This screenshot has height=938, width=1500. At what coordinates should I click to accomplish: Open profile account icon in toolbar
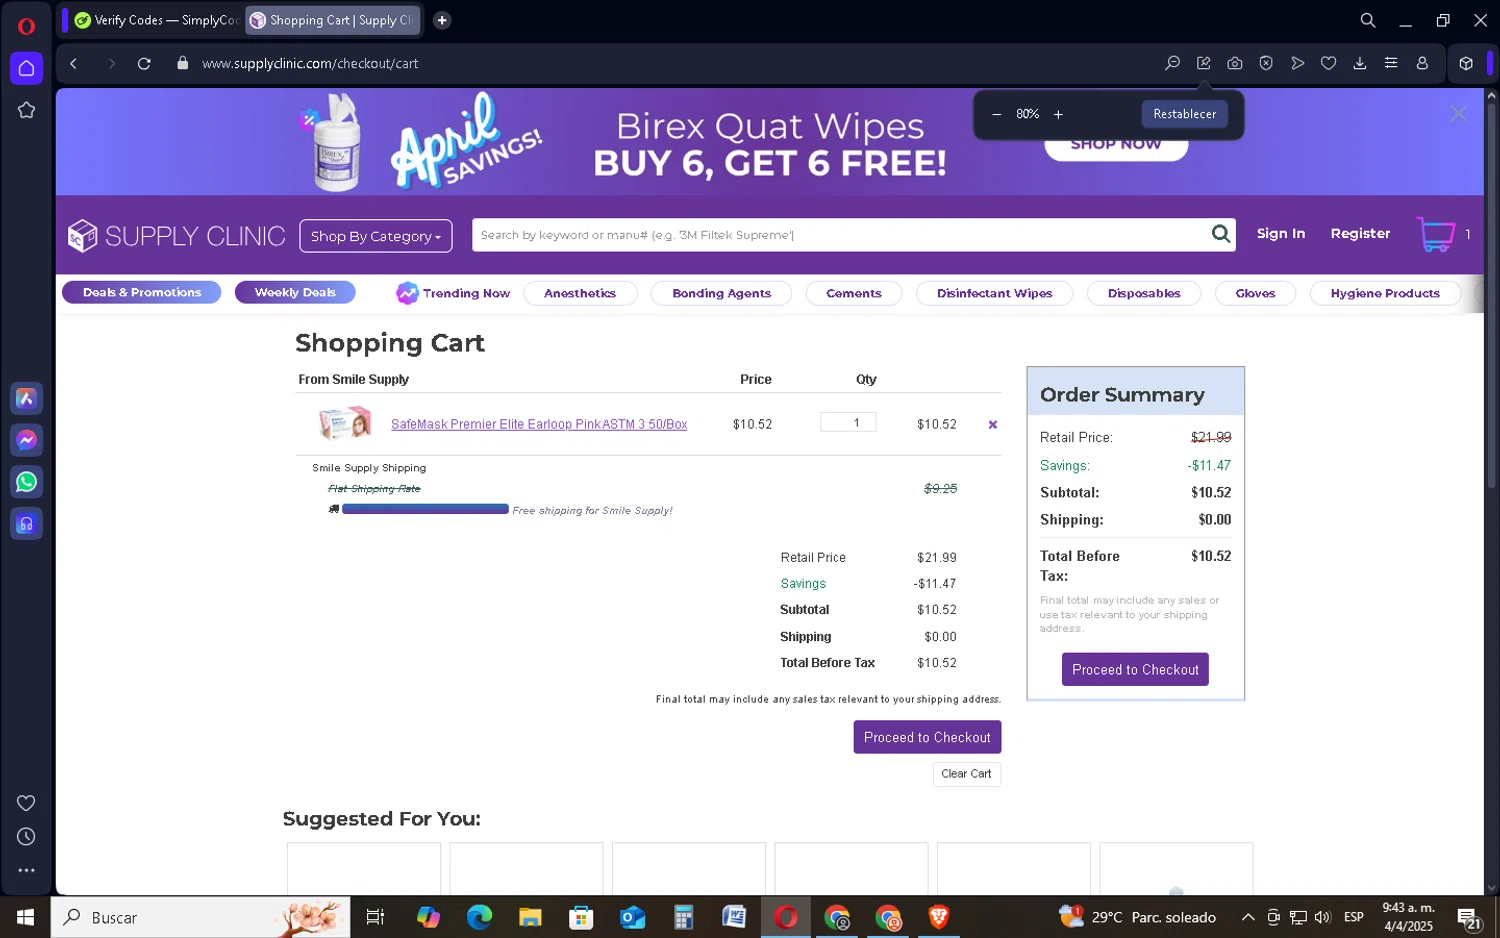(x=1422, y=63)
